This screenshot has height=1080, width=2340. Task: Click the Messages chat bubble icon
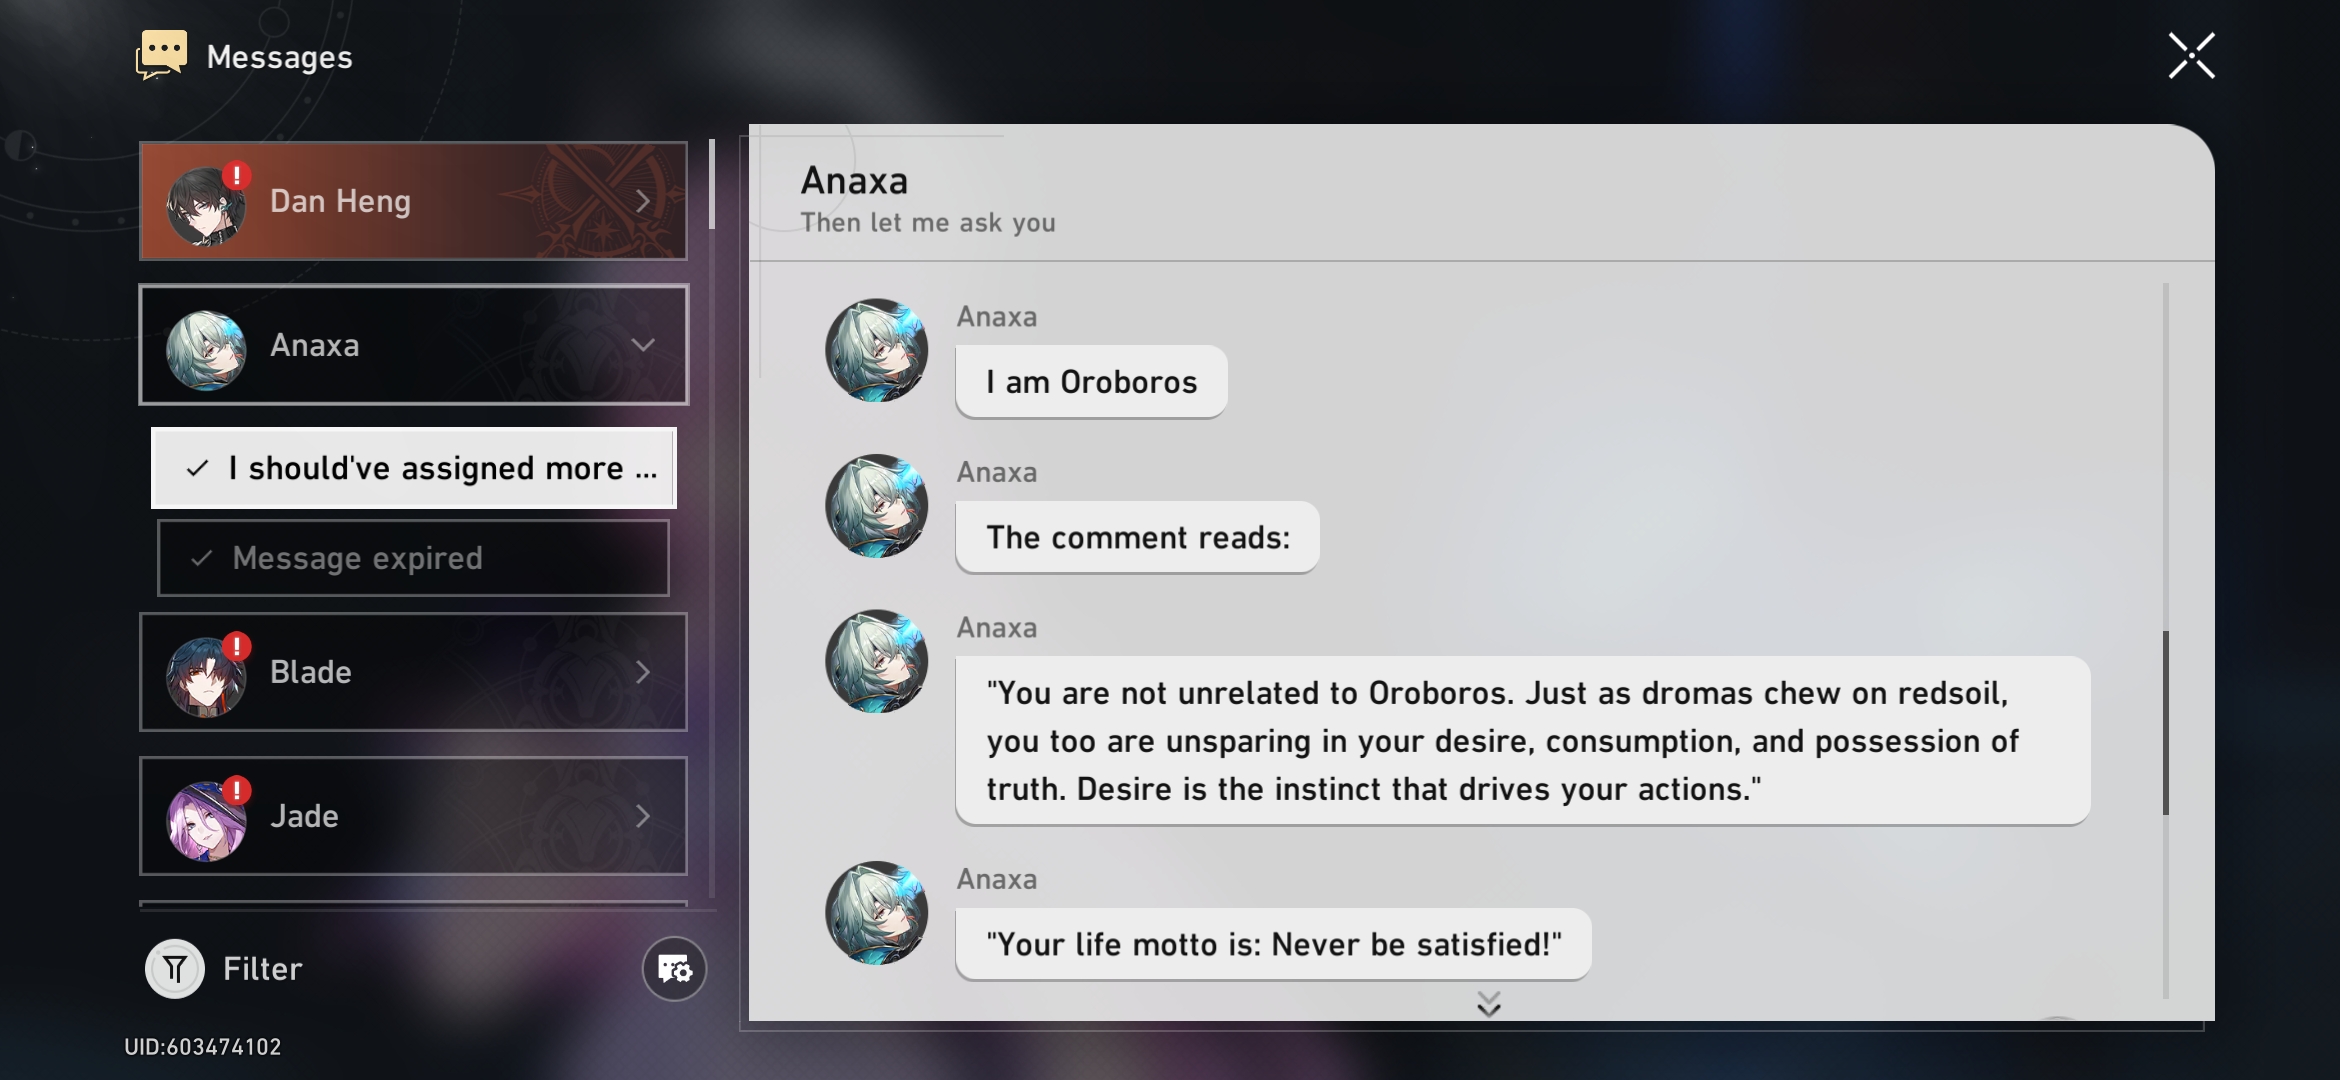click(x=162, y=55)
